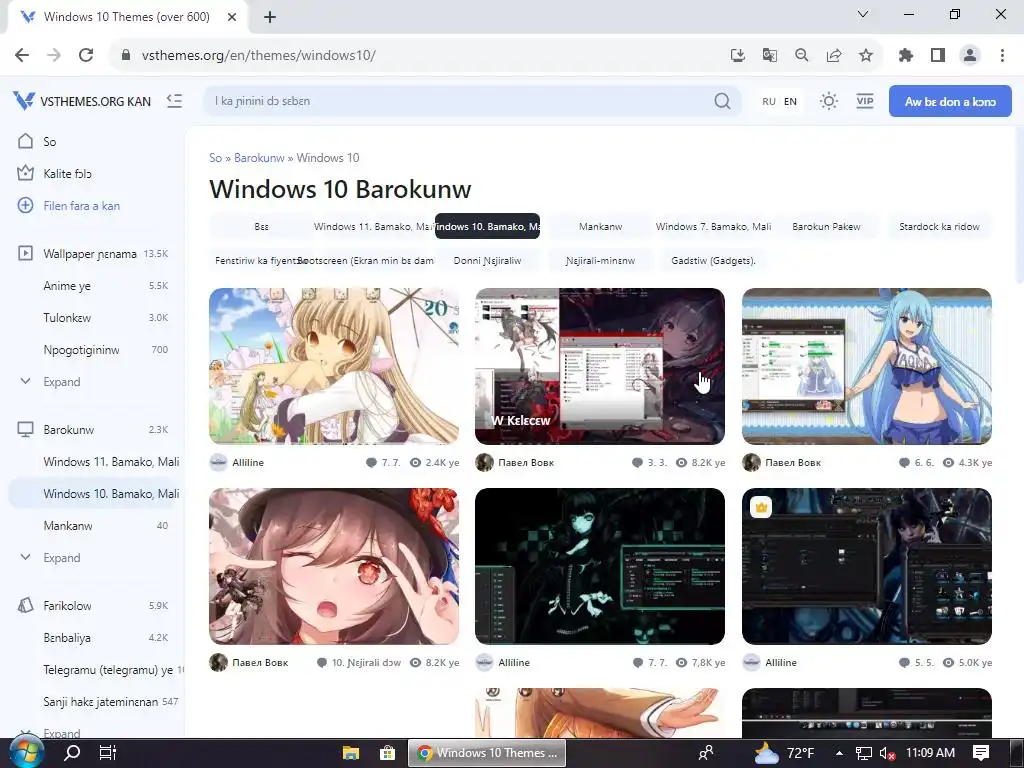The height and width of the screenshot is (768, 1024).
Task: Click comments icon for 10. Nɛjirali dɔw
Action: [x=321, y=662]
